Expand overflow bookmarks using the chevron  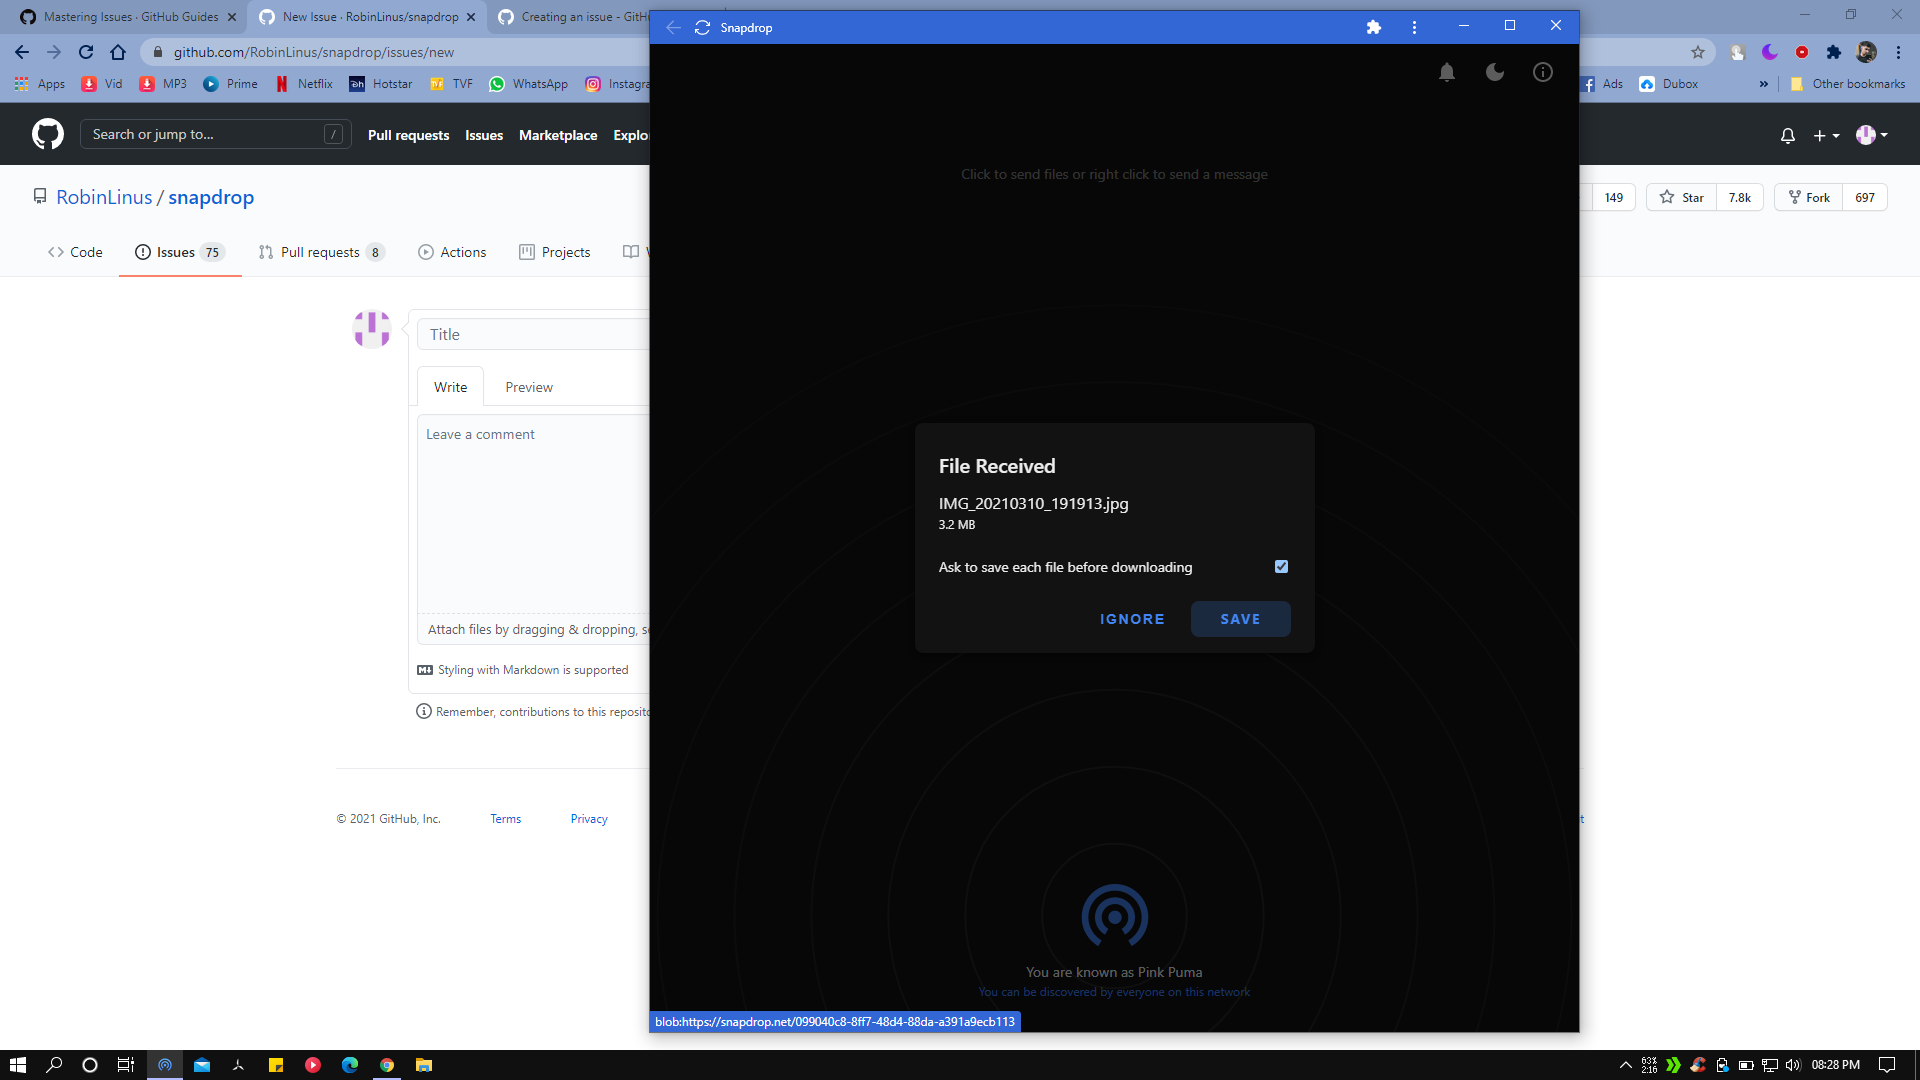pyautogui.click(x=1764, y=84)
